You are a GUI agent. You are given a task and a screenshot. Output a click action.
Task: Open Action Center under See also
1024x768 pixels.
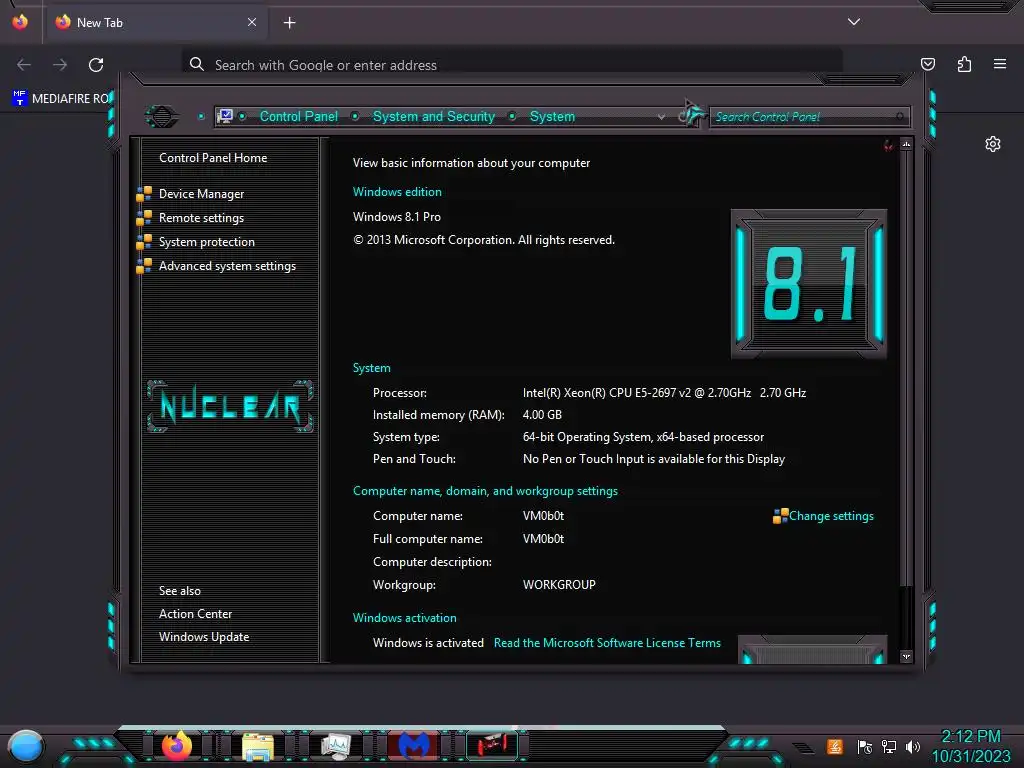click(195, 614)
